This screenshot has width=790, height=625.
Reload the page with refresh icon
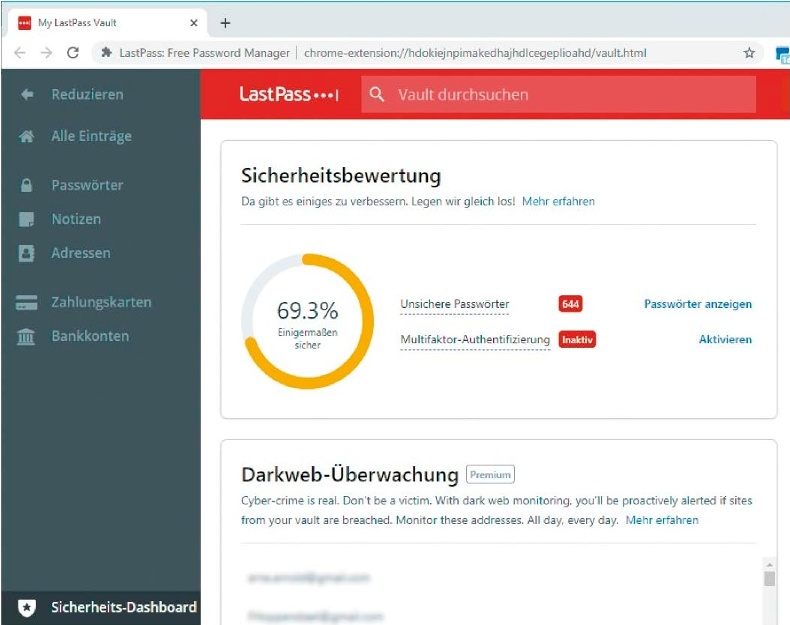73,52
